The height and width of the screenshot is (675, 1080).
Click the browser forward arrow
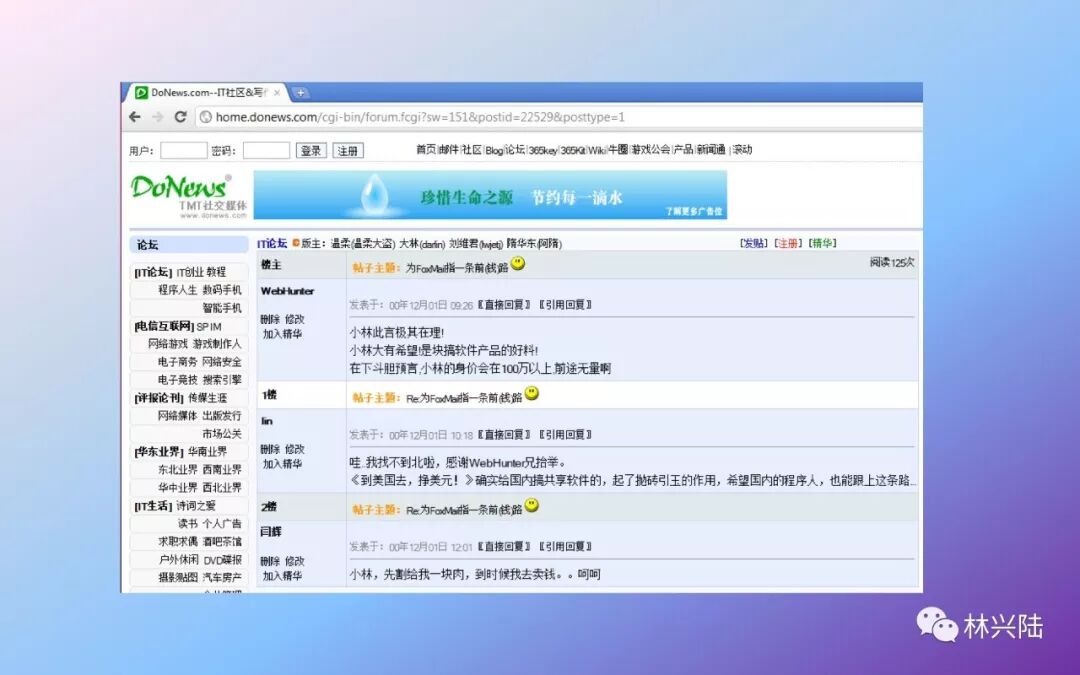(x=158, y=116)
